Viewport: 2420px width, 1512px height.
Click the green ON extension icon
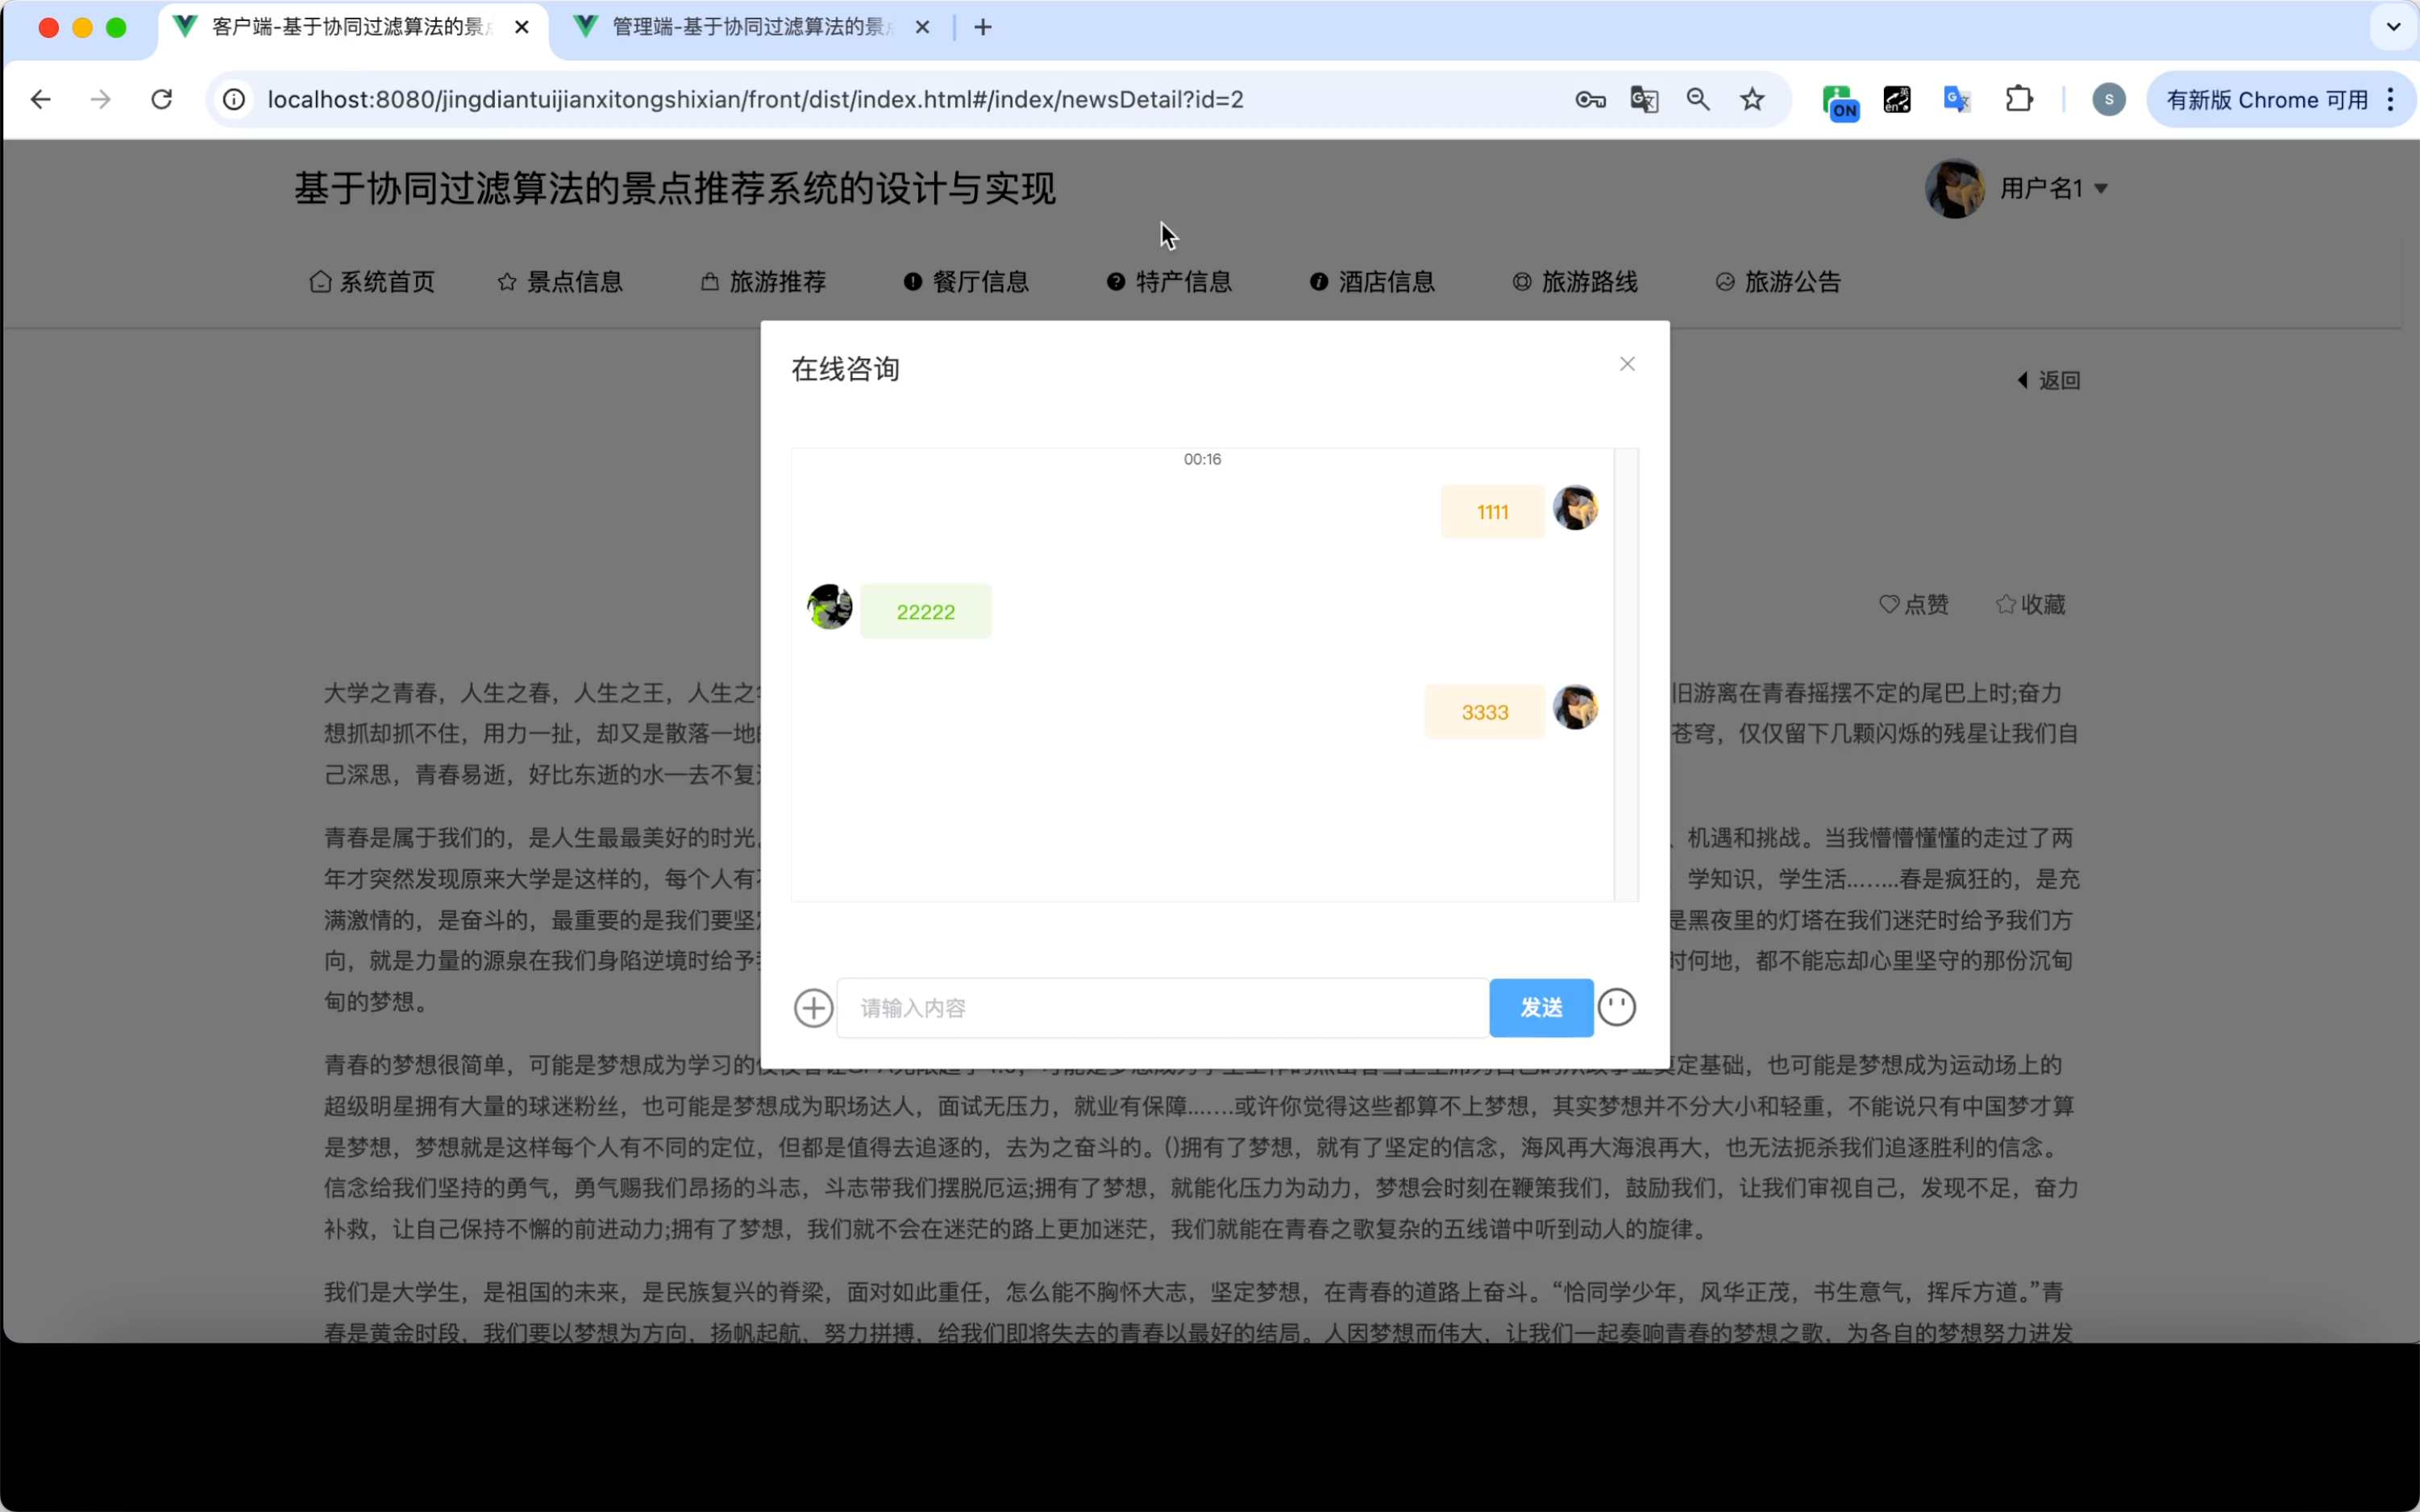click(x=1840, y=102)
